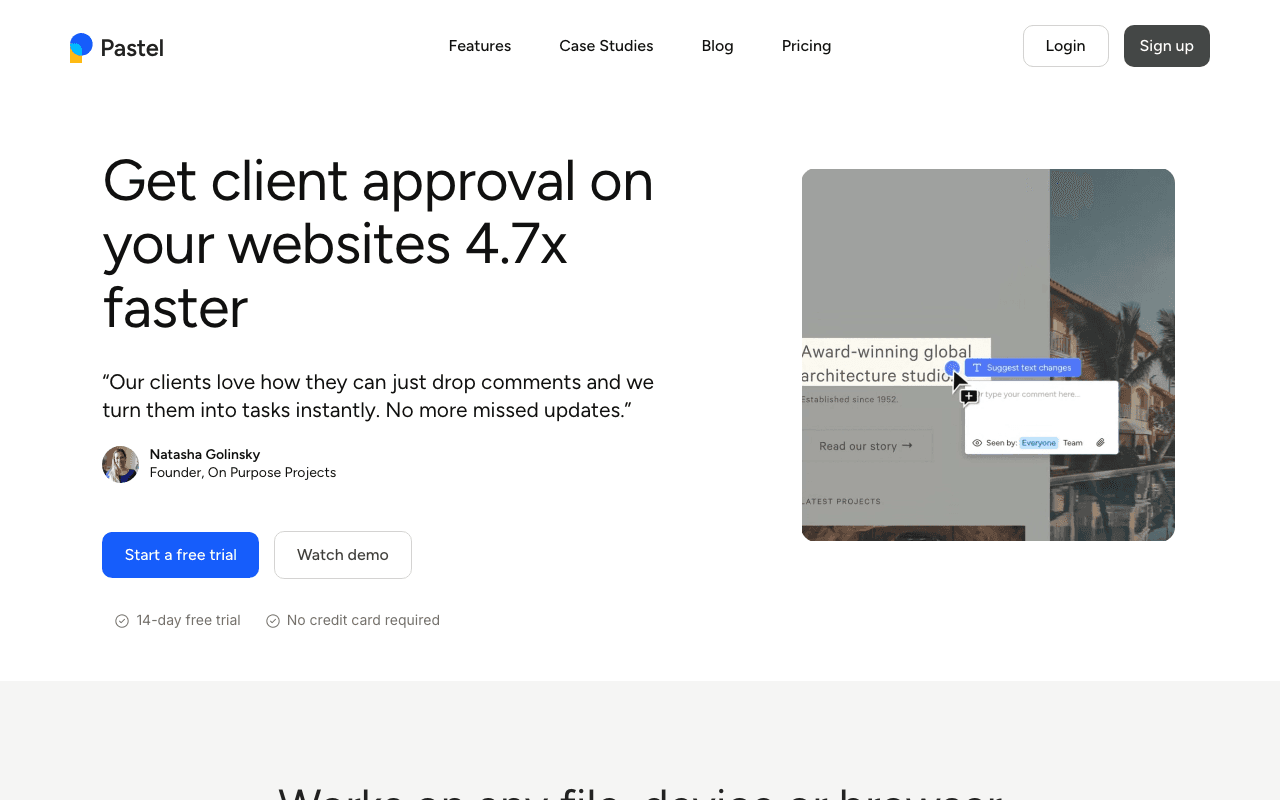Click the checkmark icon beside No credit card required

pos(272,621)
